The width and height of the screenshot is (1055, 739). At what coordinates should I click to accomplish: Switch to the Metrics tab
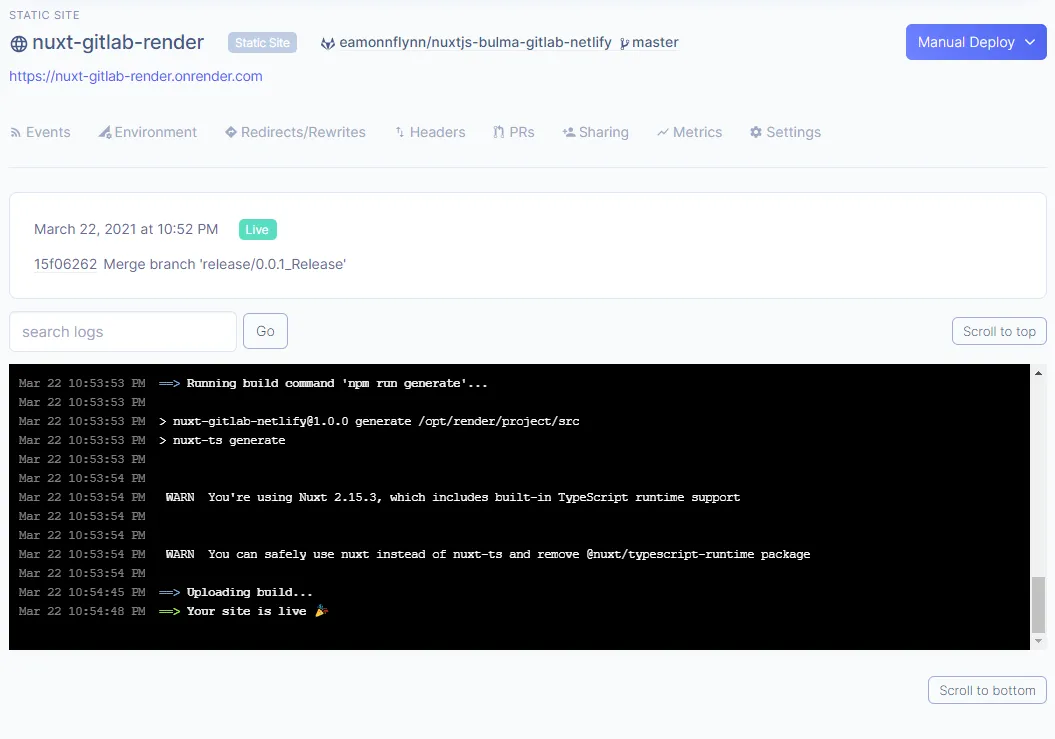(x=690, y=132)
